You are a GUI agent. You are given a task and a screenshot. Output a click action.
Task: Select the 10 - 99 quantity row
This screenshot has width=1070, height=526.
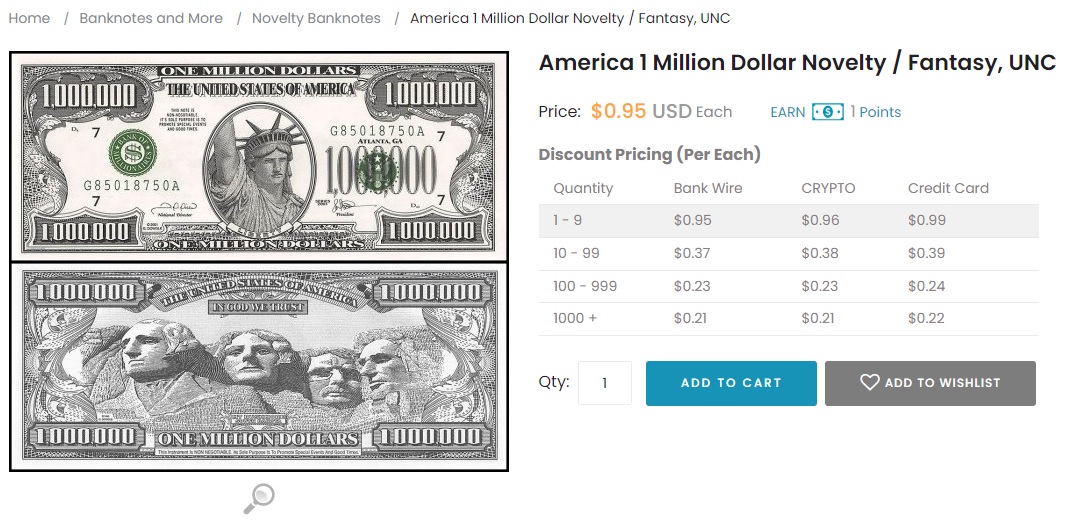click(788, 253)
